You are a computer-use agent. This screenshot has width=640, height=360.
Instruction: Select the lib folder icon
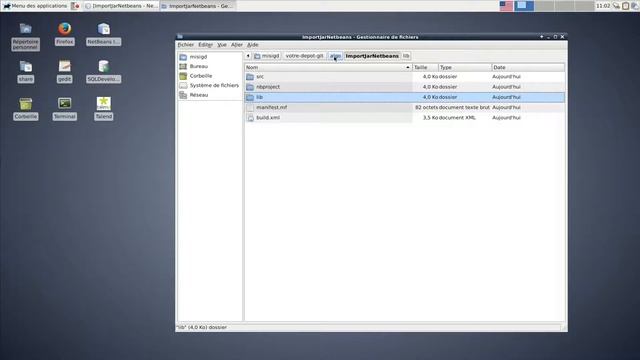[250, 97]
